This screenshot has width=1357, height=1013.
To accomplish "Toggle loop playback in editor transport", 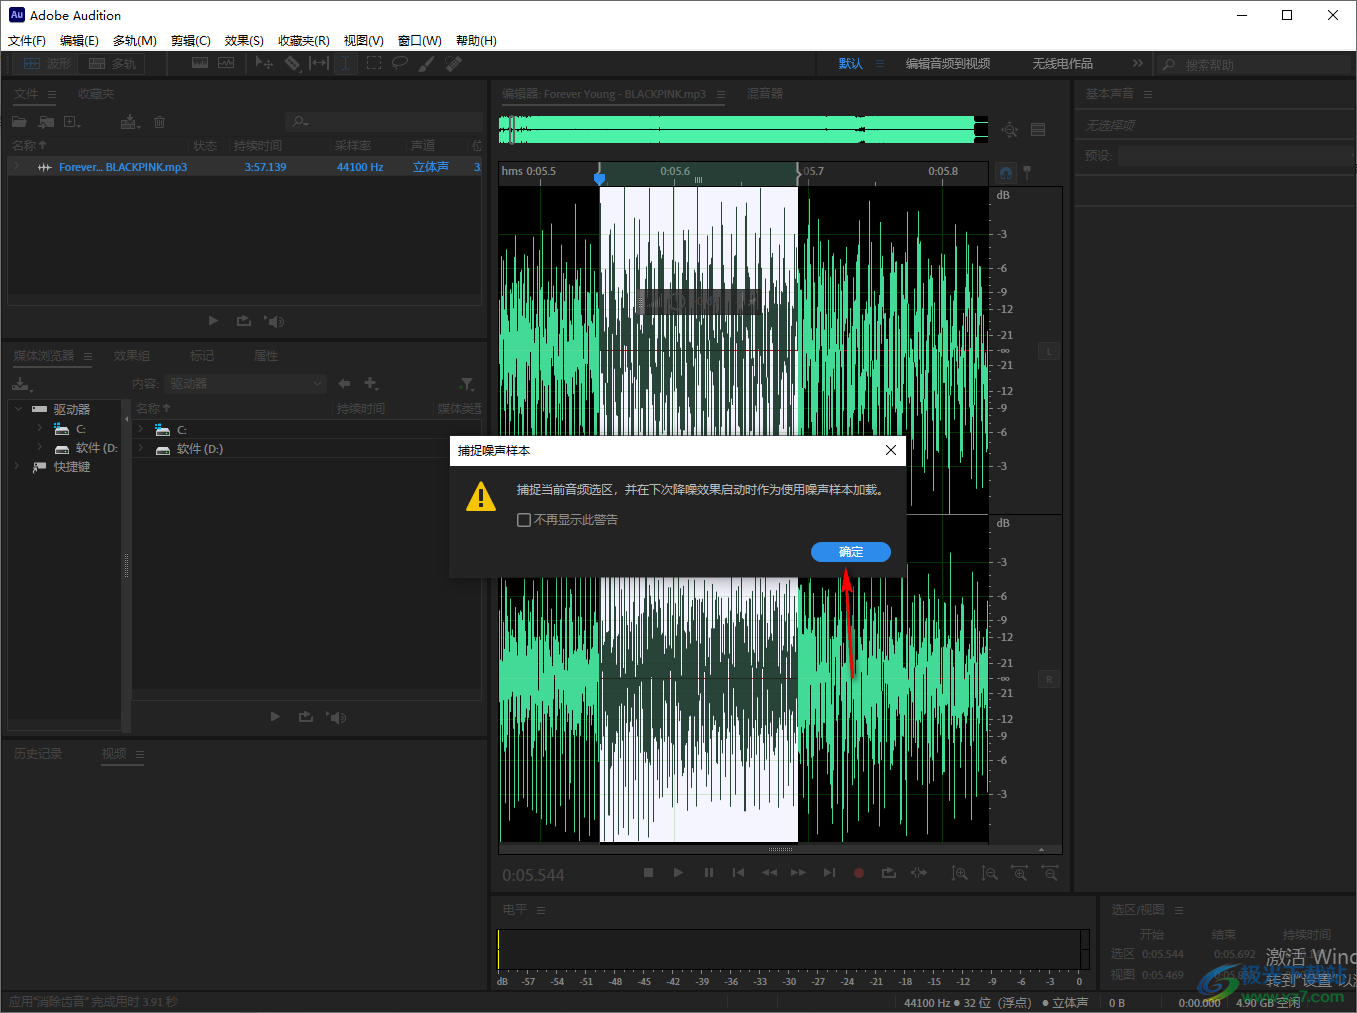I will pos(889,873).
